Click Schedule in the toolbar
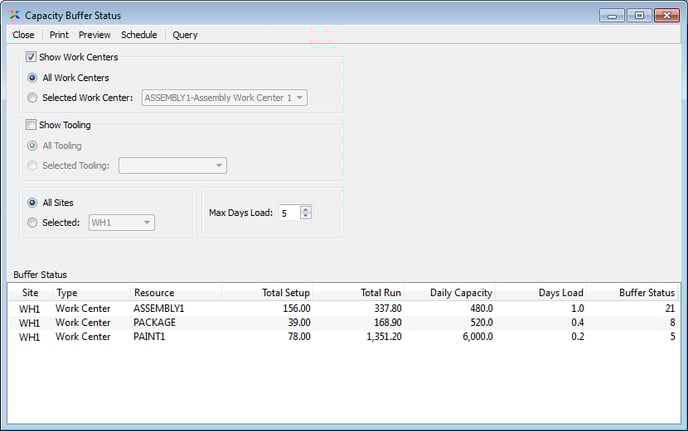This screenshot has width=688, height=431. tap(139, 35)
